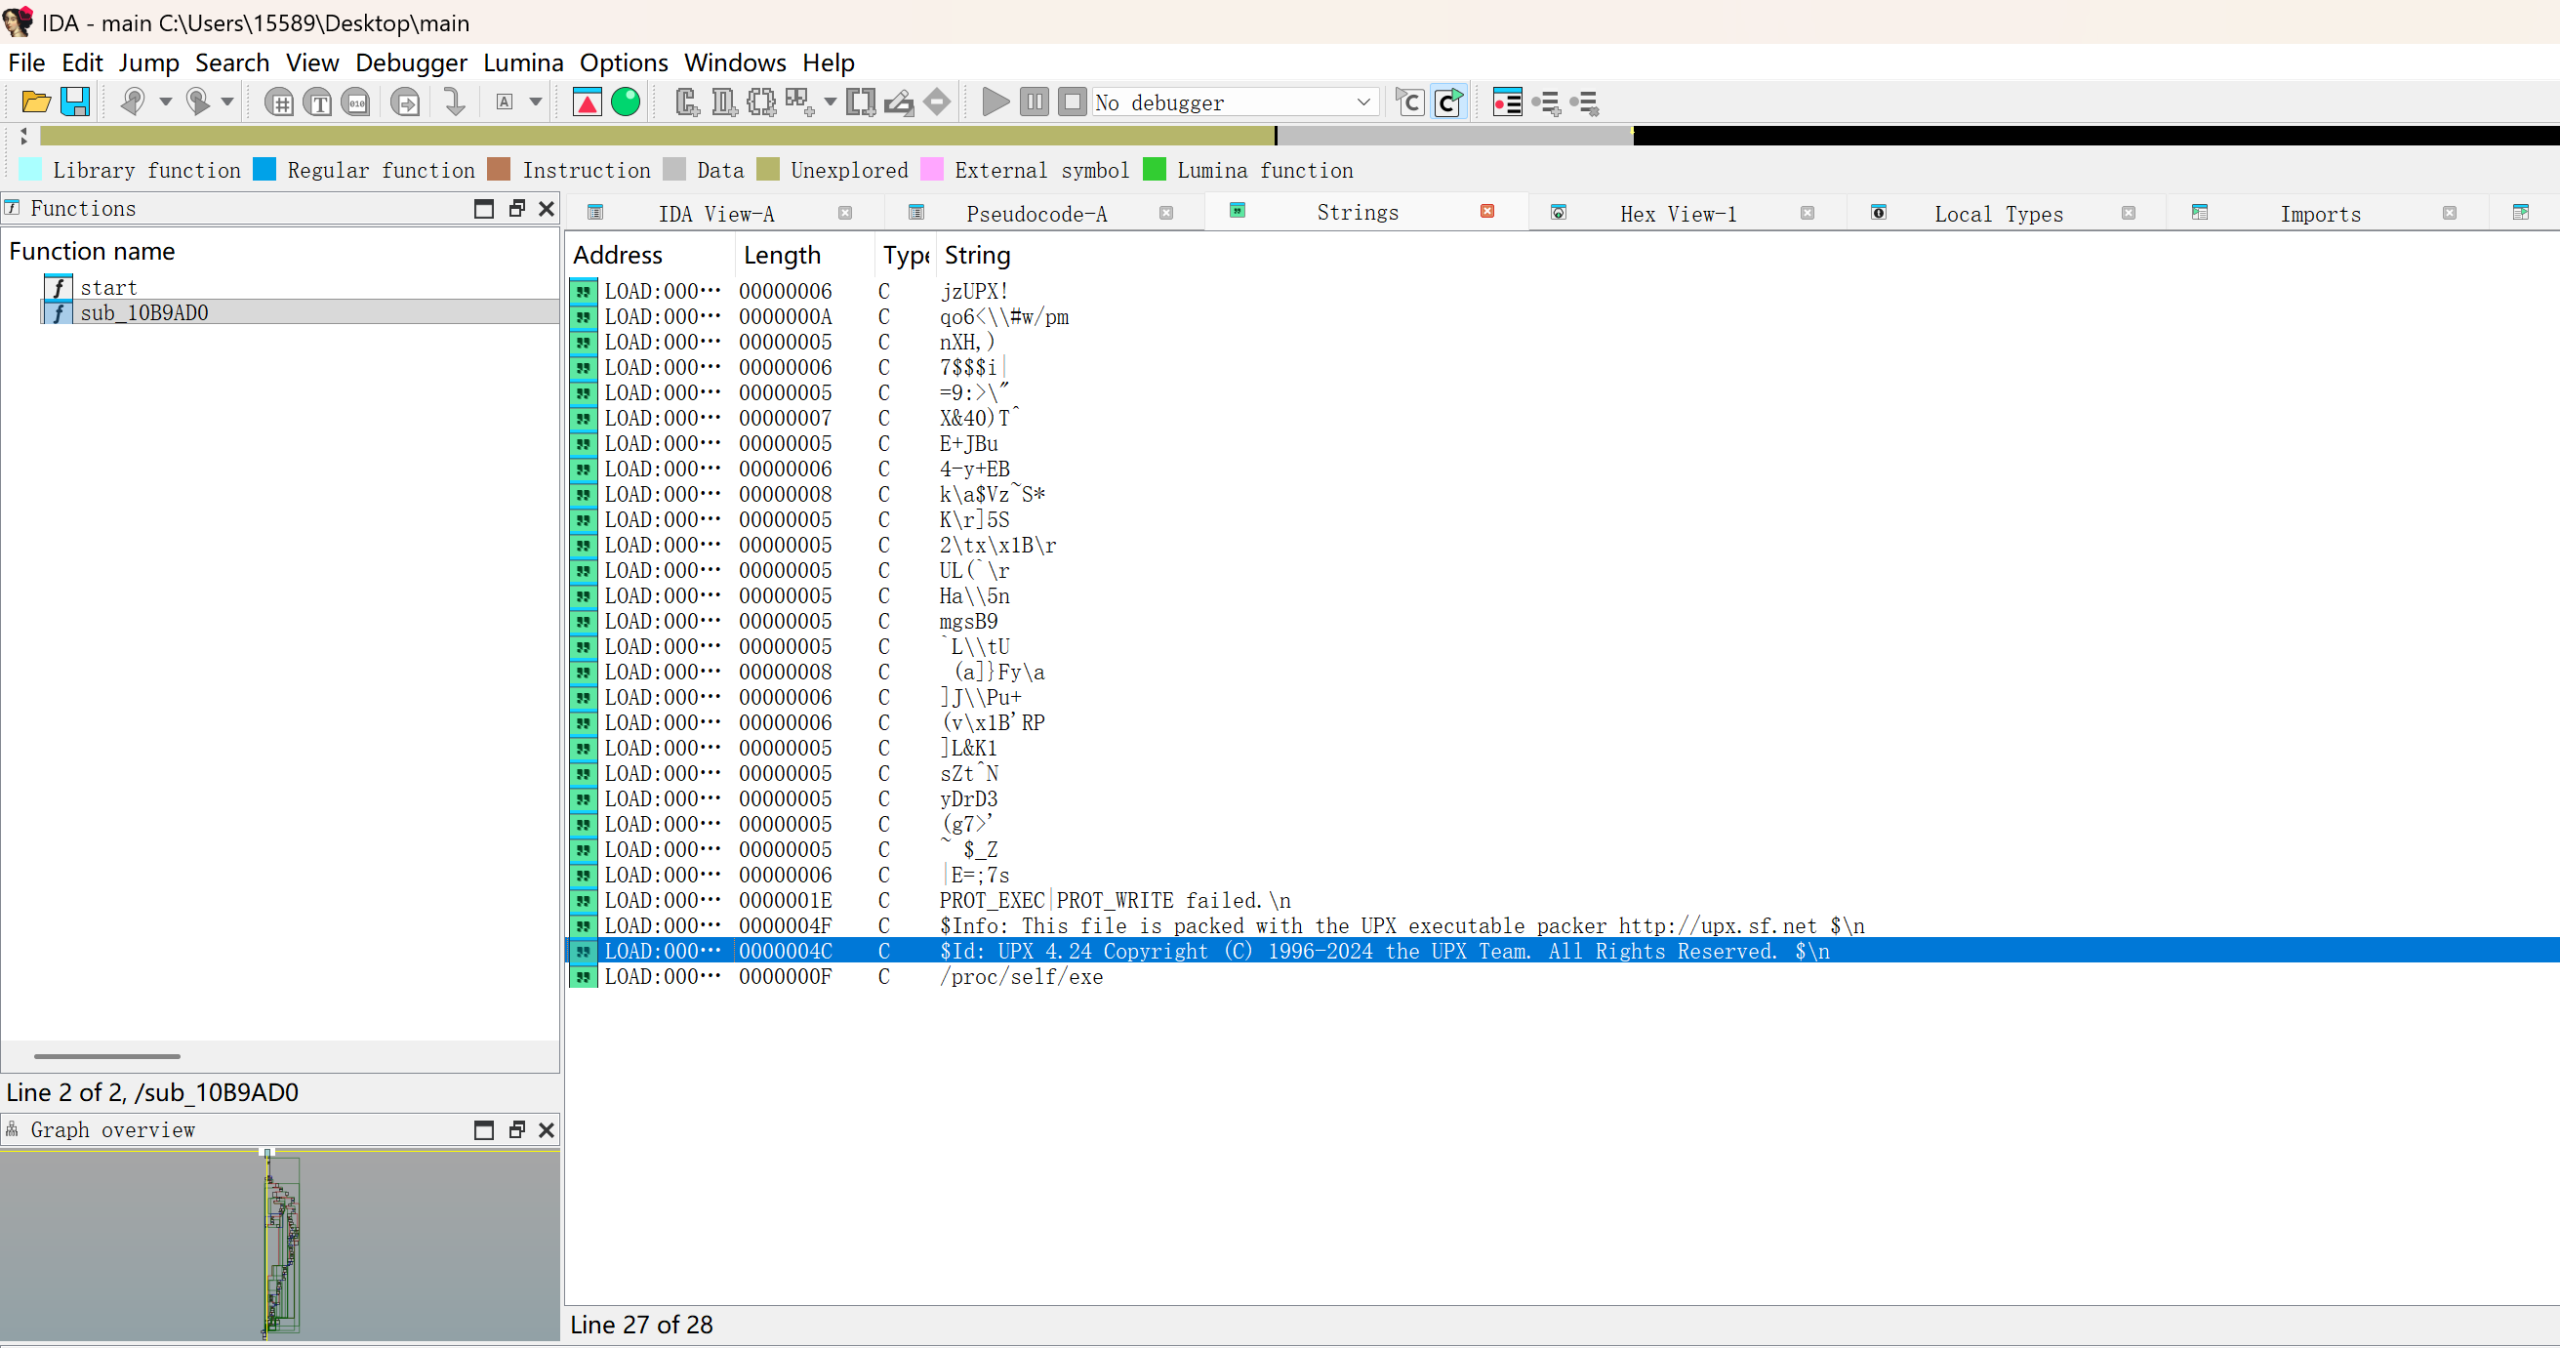This screenshot has width=2560, height=1348.
Task: Expand the jump back history arrow
Action: [x=166, y=102]
